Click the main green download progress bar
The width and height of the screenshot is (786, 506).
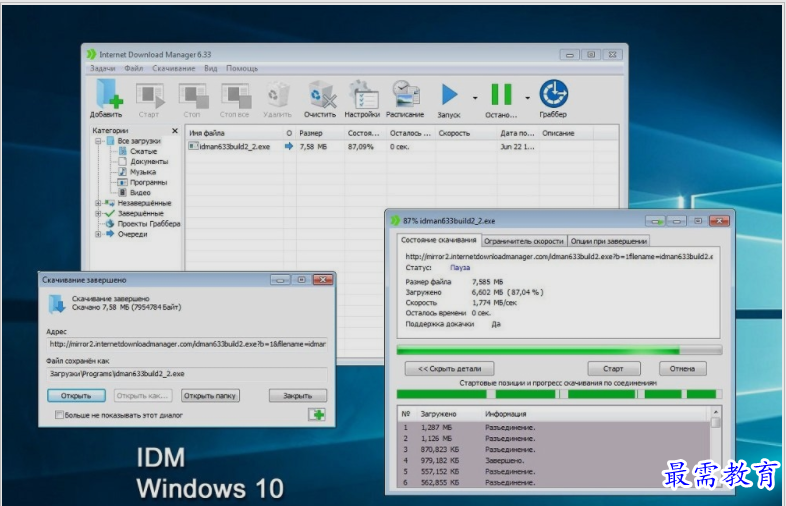559,350
